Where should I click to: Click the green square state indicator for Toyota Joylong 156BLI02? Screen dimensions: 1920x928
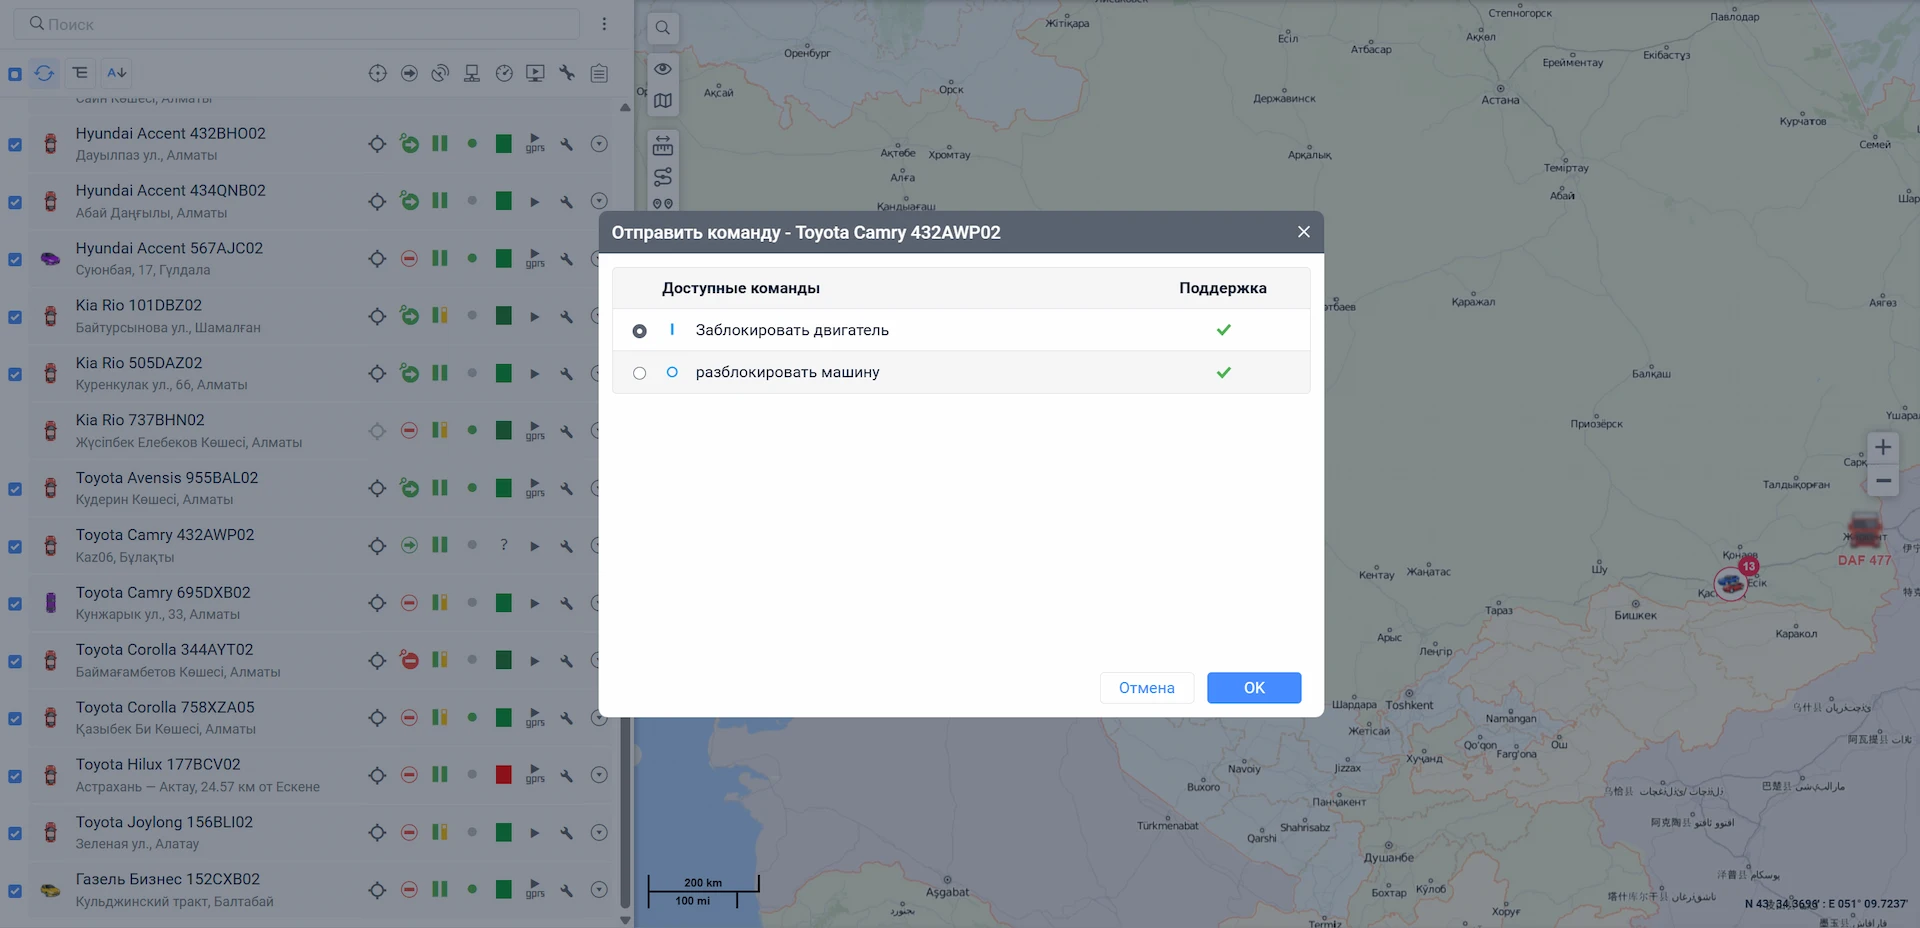(x=504, y=832)
